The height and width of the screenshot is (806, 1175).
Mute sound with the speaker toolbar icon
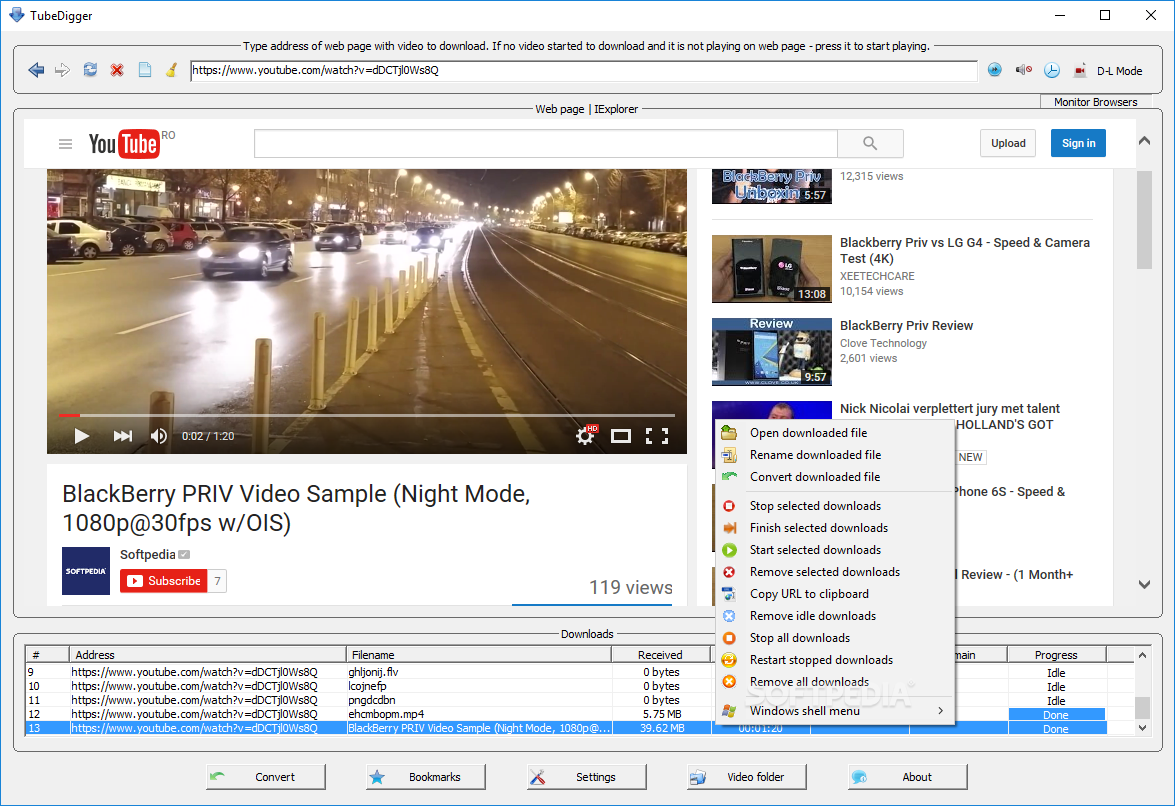[1024, 70]
